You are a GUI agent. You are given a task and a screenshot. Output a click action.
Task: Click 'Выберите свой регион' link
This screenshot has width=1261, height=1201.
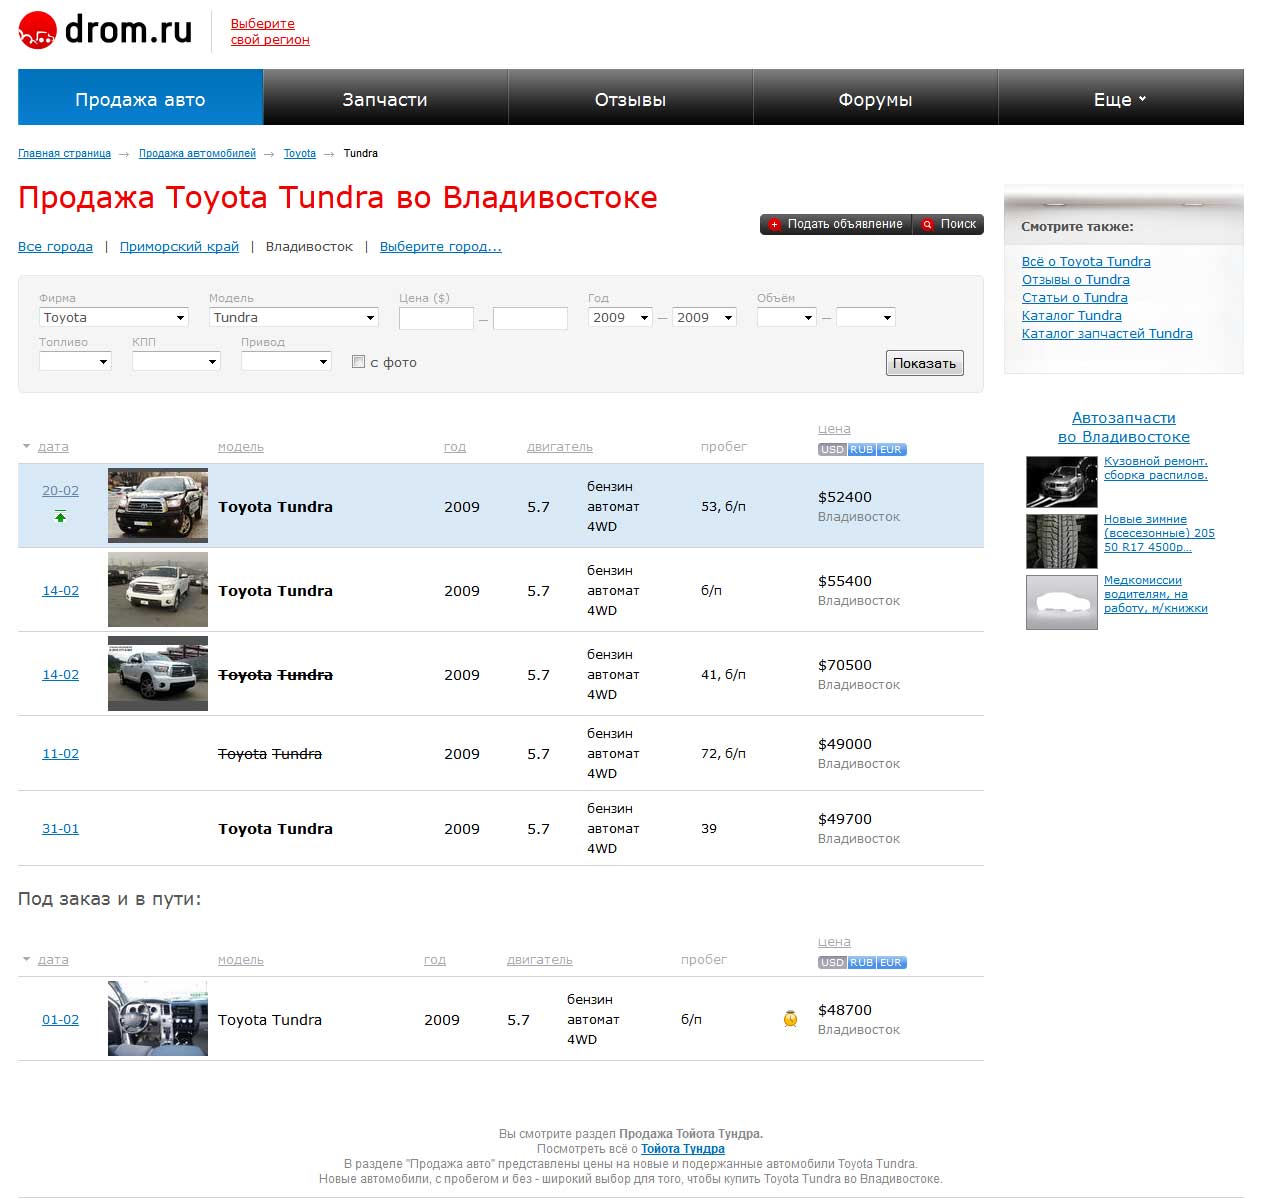click(270, 32)
